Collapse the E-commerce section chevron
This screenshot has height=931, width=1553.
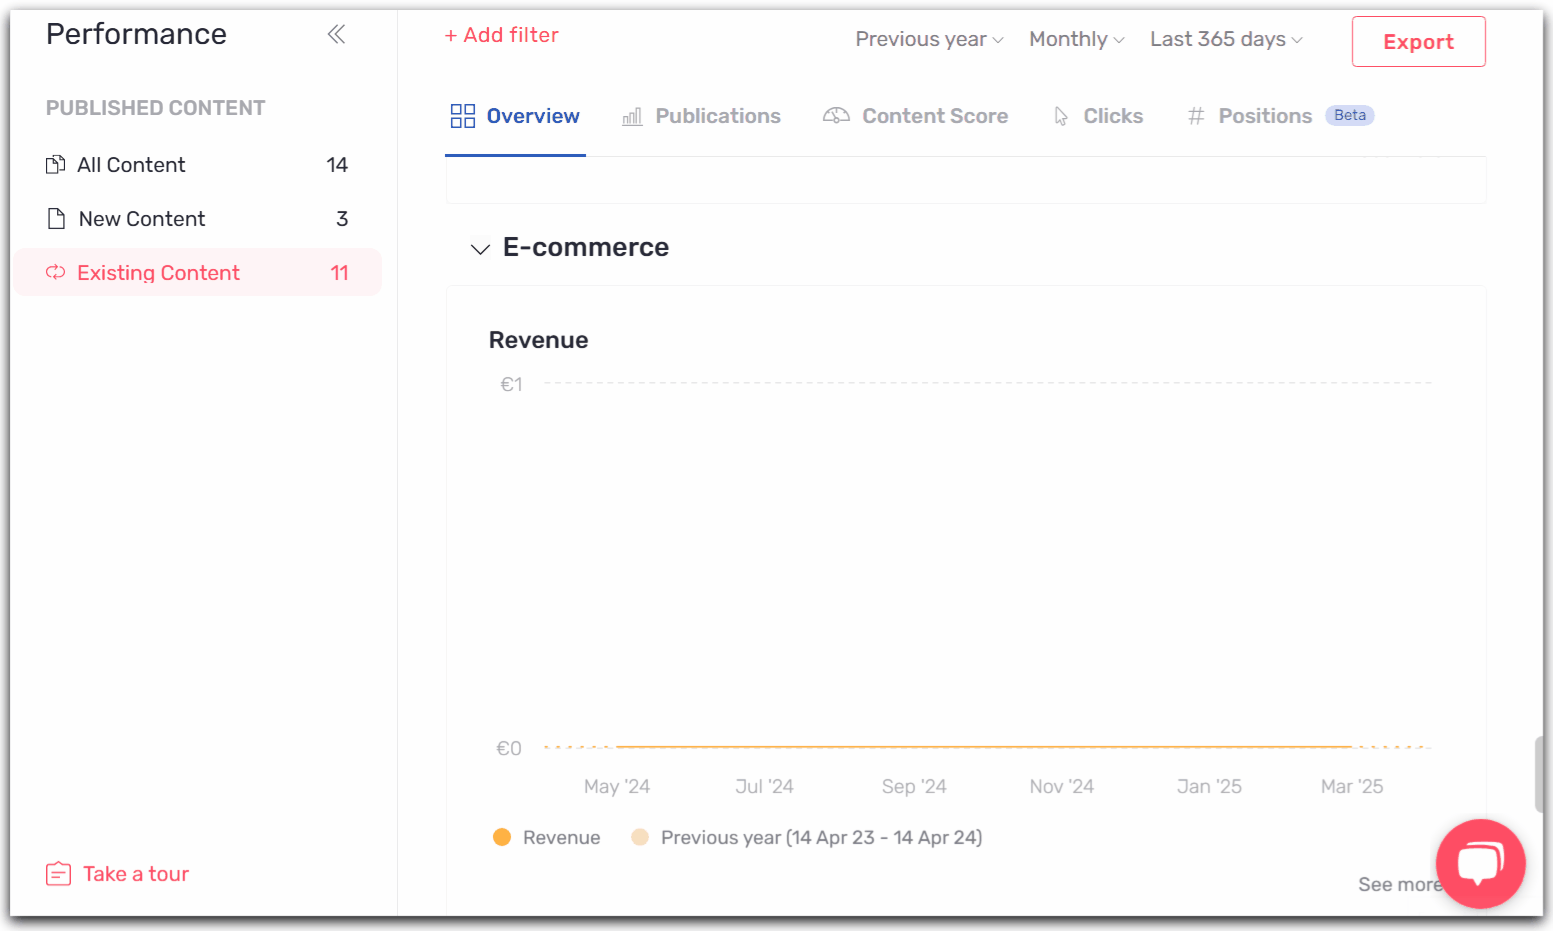click(x=480, y=248)
